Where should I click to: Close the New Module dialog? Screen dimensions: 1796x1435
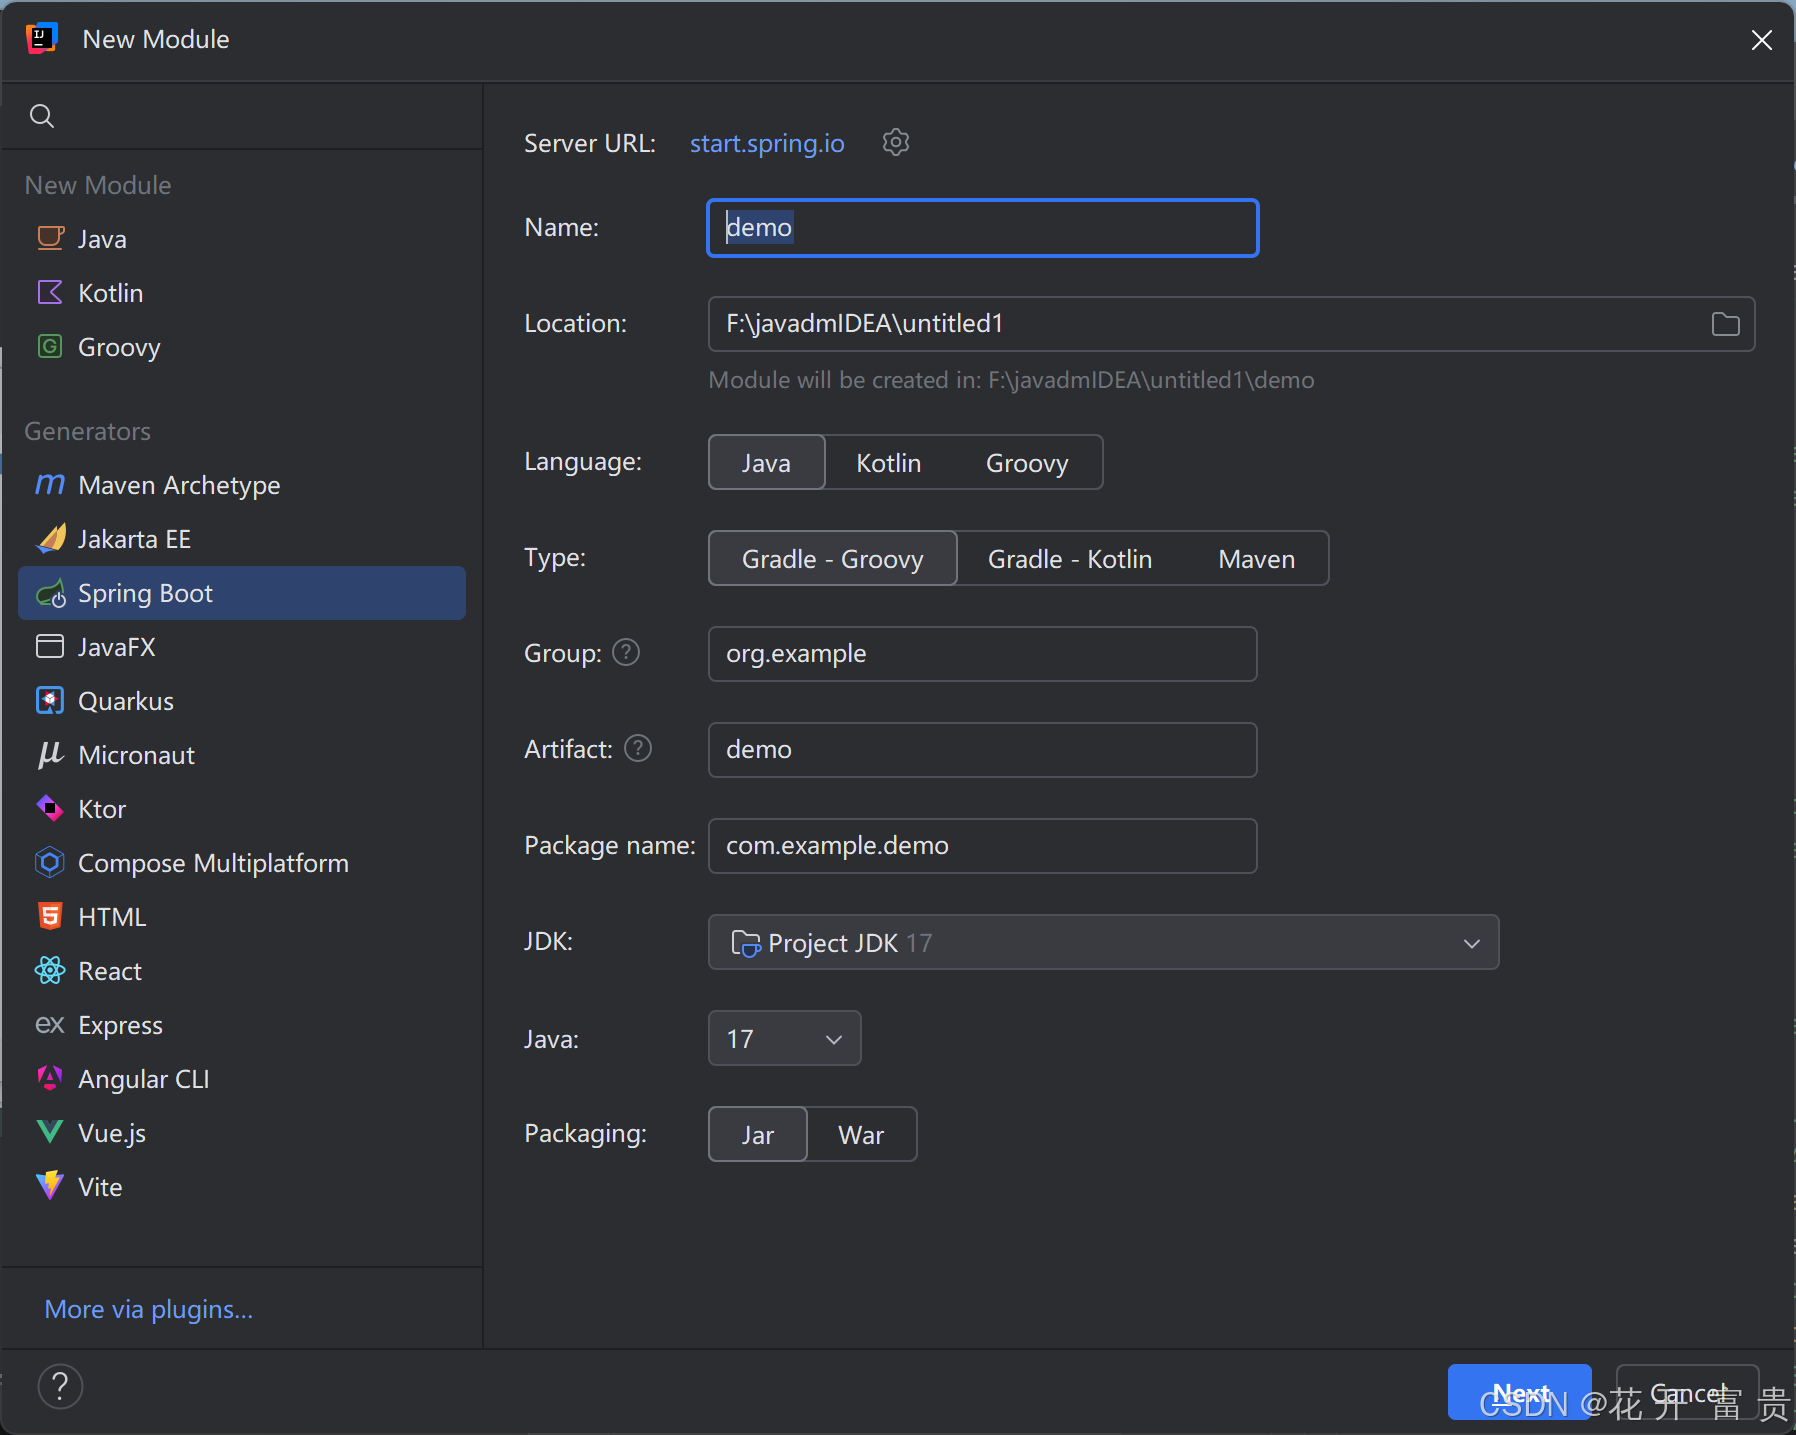1762,39
